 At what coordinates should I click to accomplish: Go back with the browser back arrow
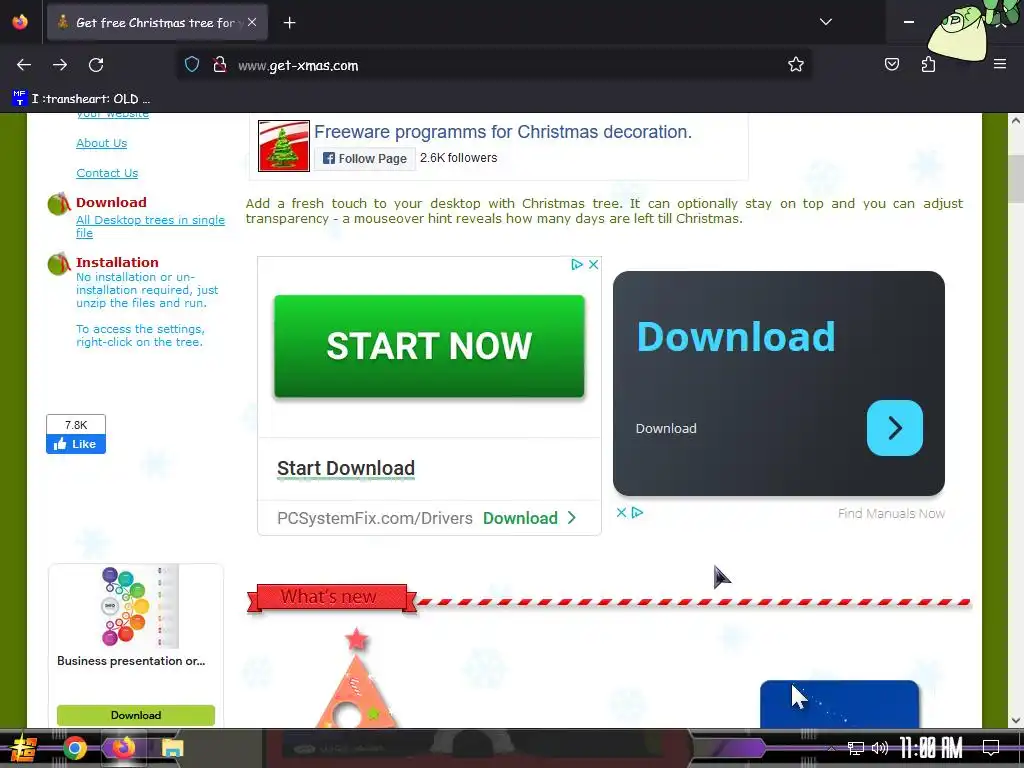[x=24, y=65]
